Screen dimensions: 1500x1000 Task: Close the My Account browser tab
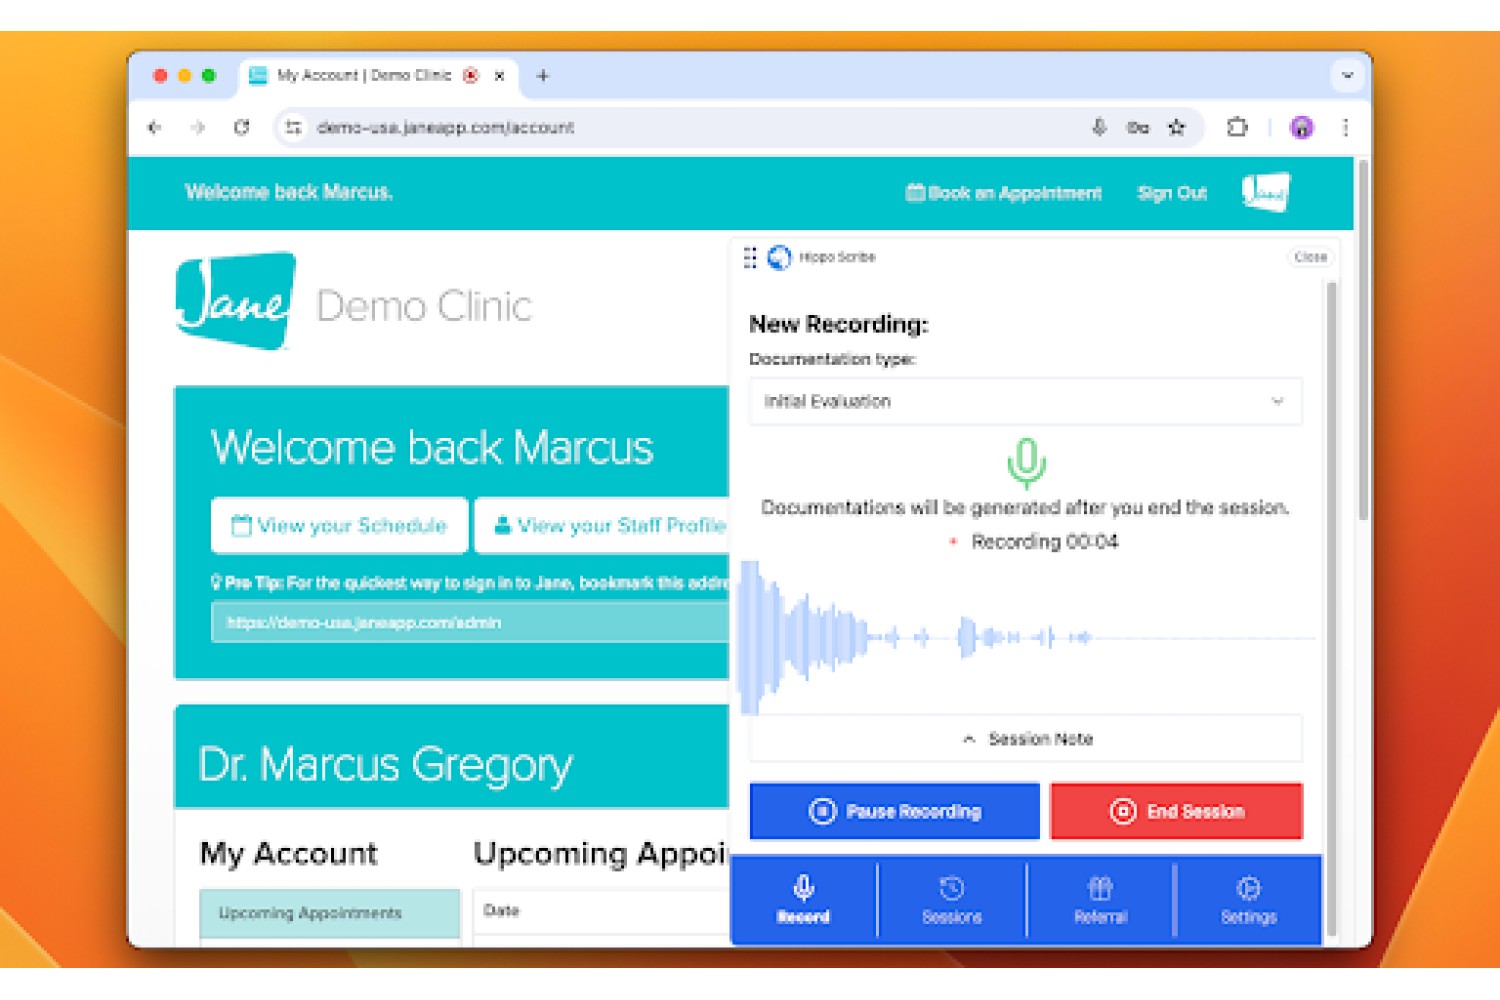[499, 75]
